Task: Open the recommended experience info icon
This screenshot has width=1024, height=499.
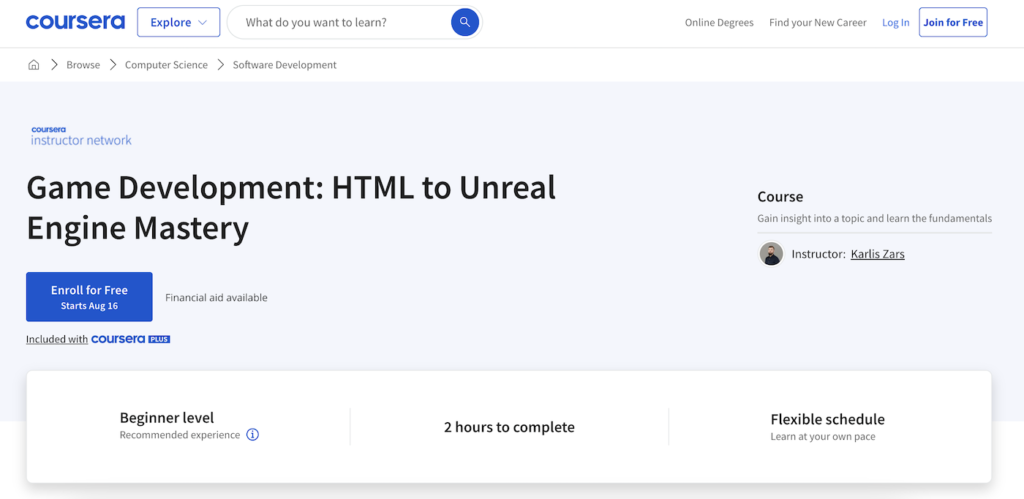Action: pyautogui.click(x=253, y=435)
